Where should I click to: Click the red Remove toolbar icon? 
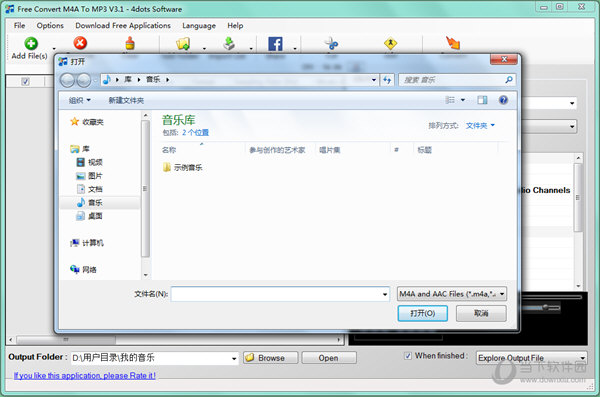point(80,43)
